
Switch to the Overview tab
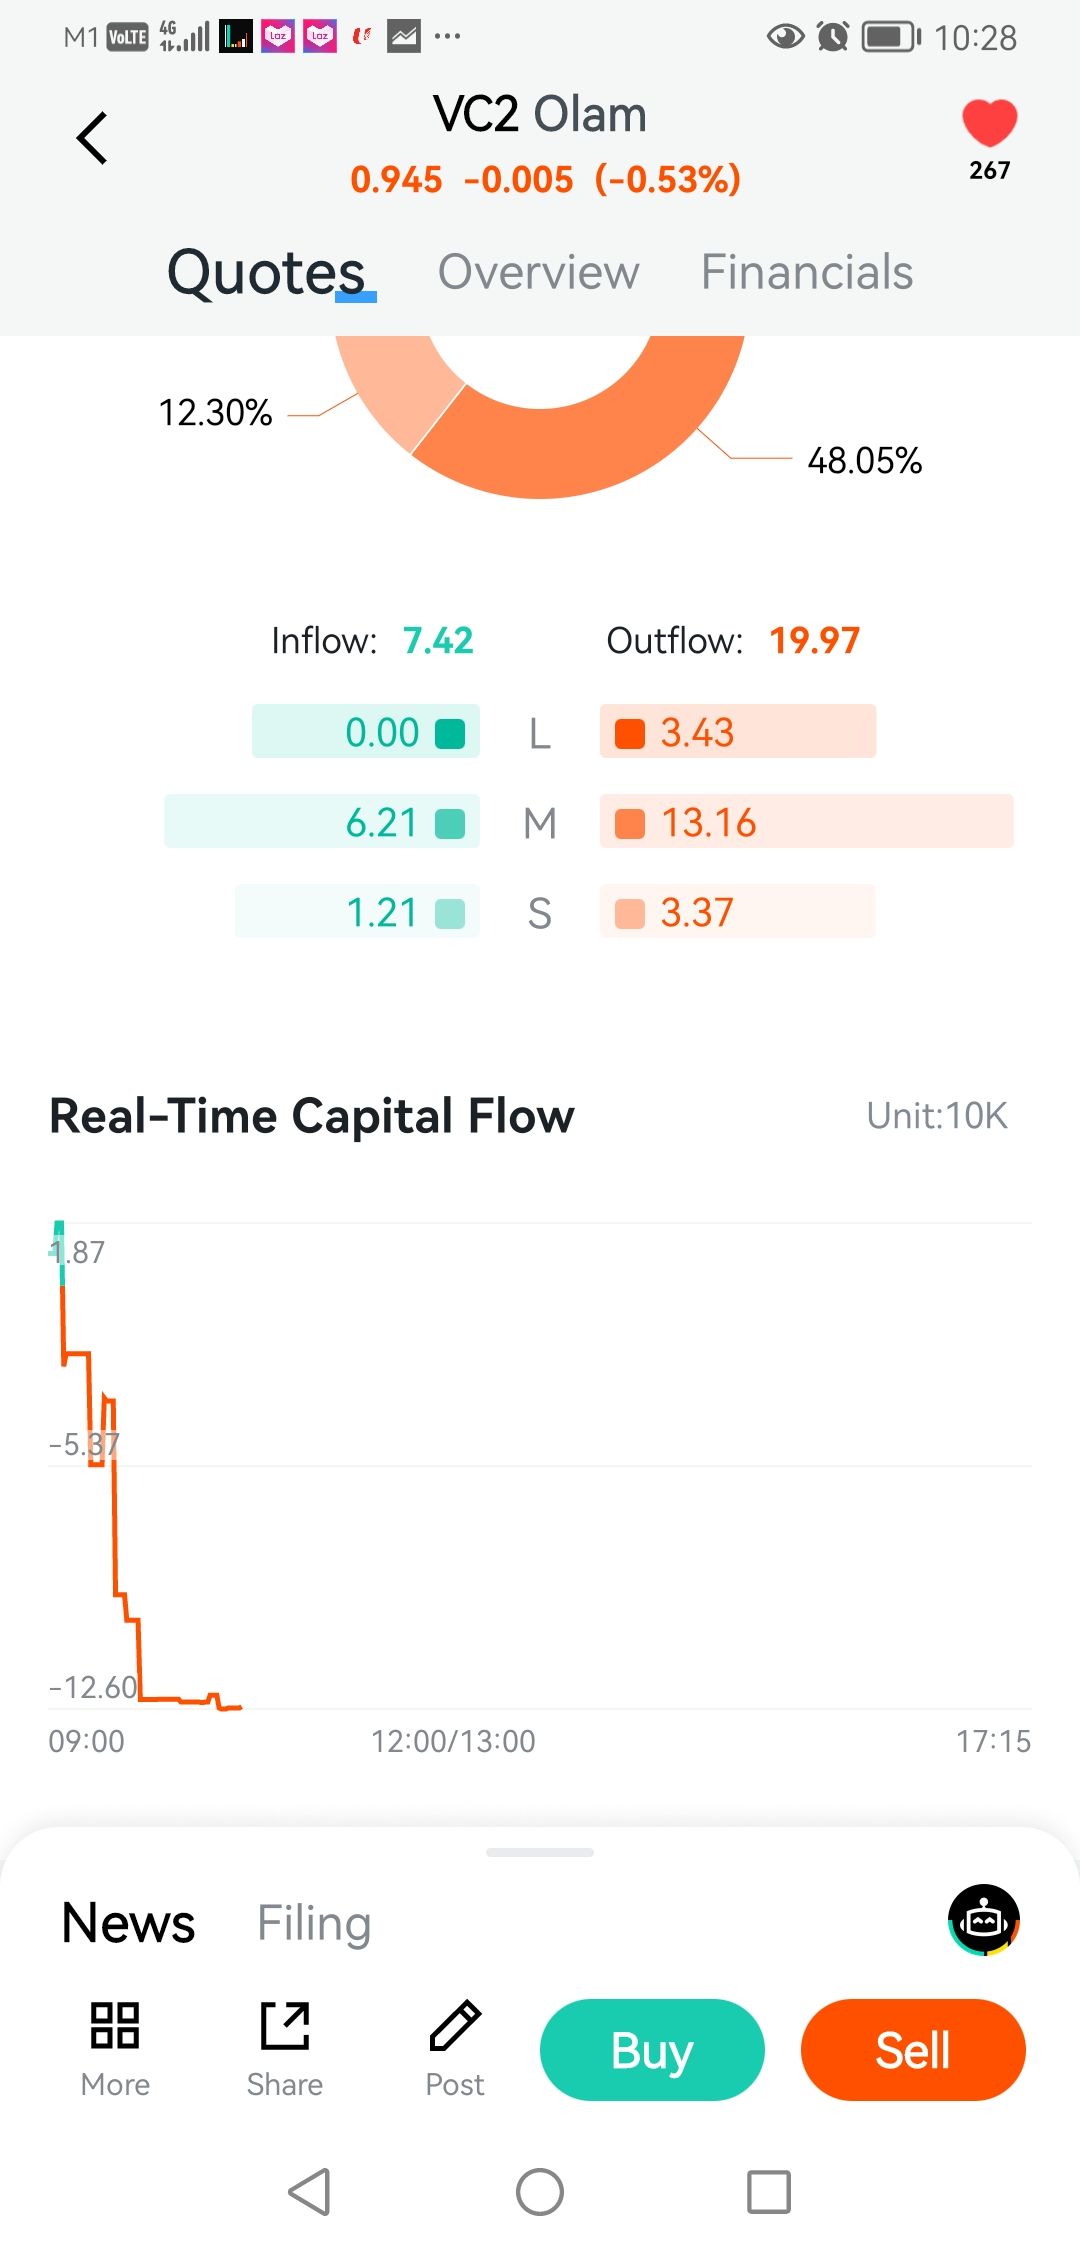pos(538,272)
